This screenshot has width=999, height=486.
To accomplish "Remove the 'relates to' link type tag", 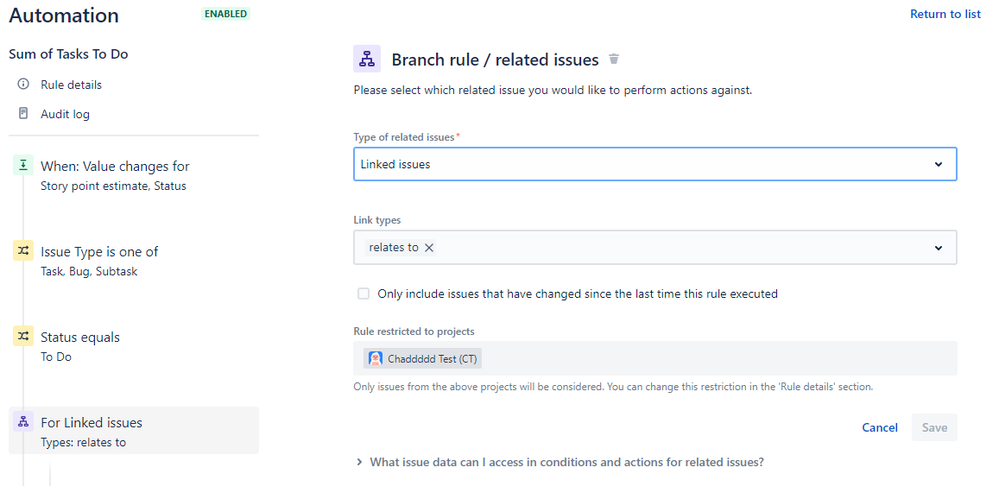I will click(429, 248).
